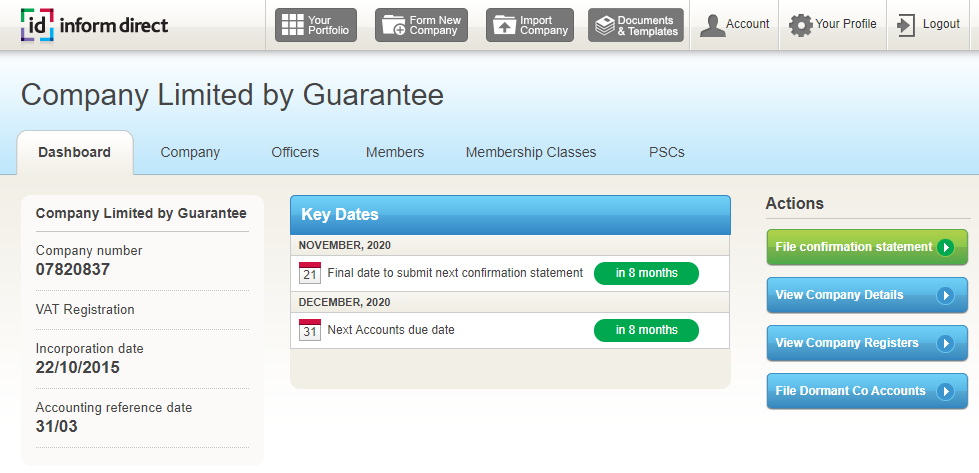Click View Company Details button
This screenshot has height=473, width=979.
866,295
